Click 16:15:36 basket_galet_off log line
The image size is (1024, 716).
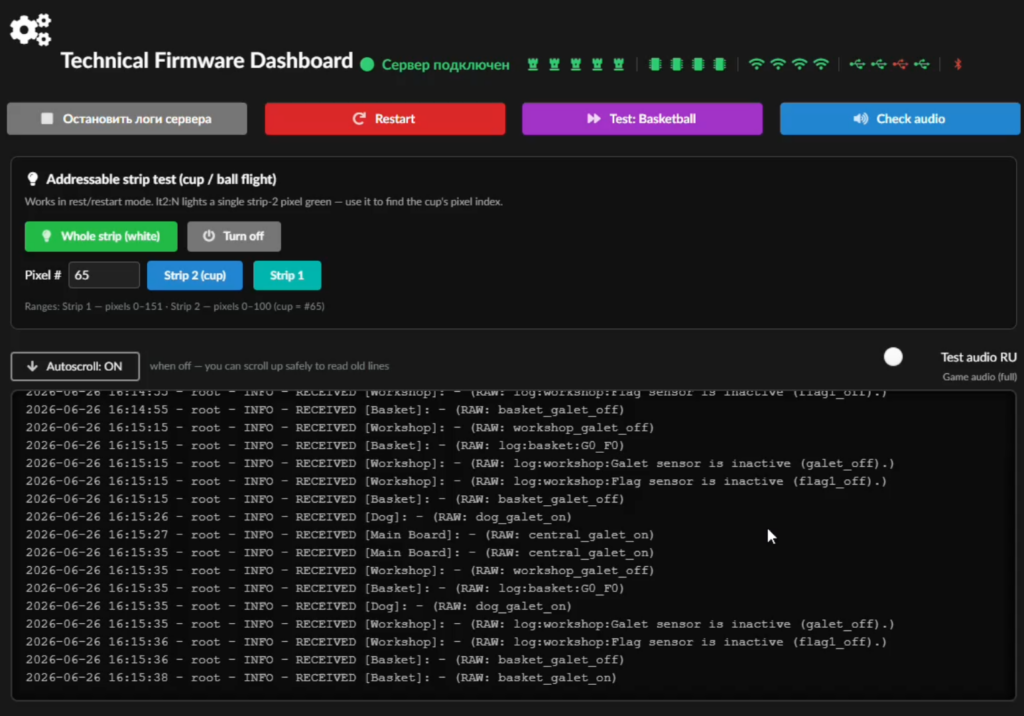pyautogui.click(x=325, y=660)
